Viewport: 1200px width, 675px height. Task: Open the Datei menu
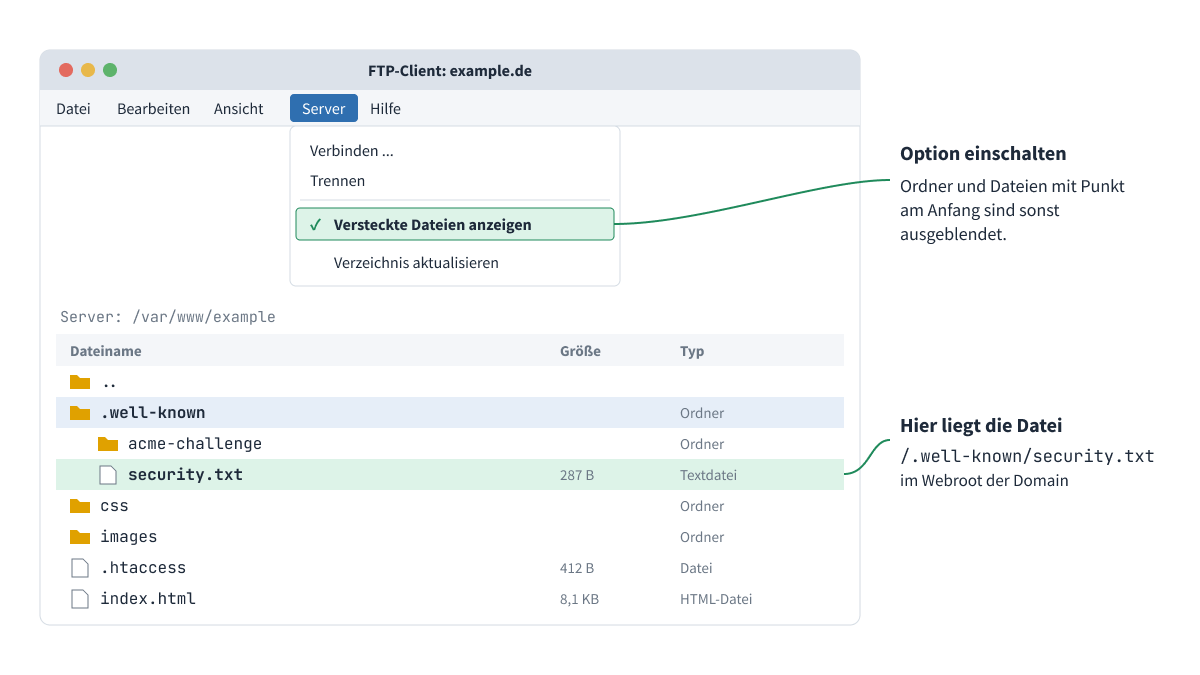click(73, 109)
